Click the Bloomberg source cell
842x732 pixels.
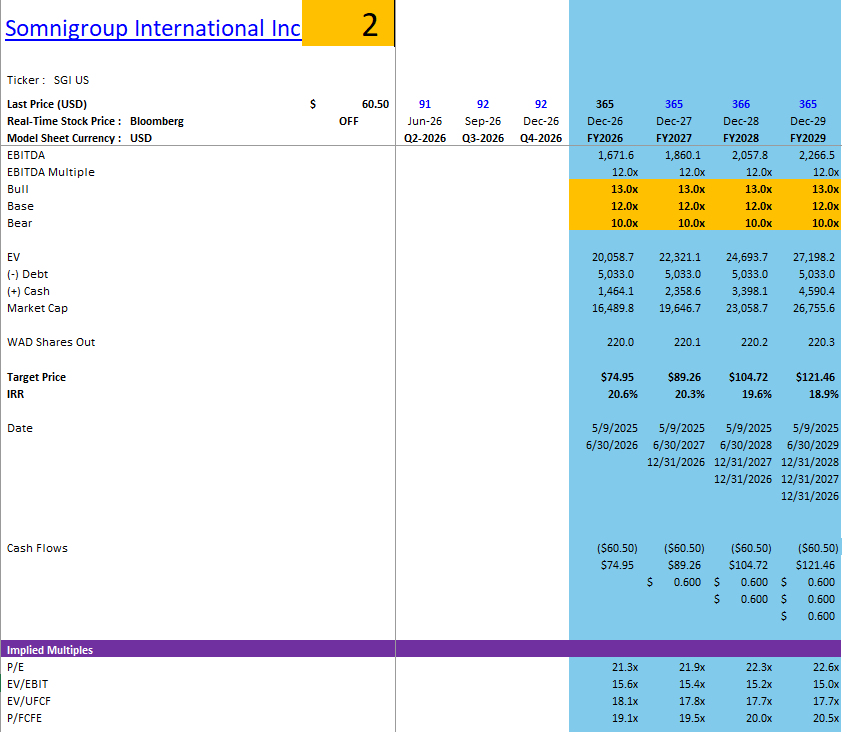point(157,121)
